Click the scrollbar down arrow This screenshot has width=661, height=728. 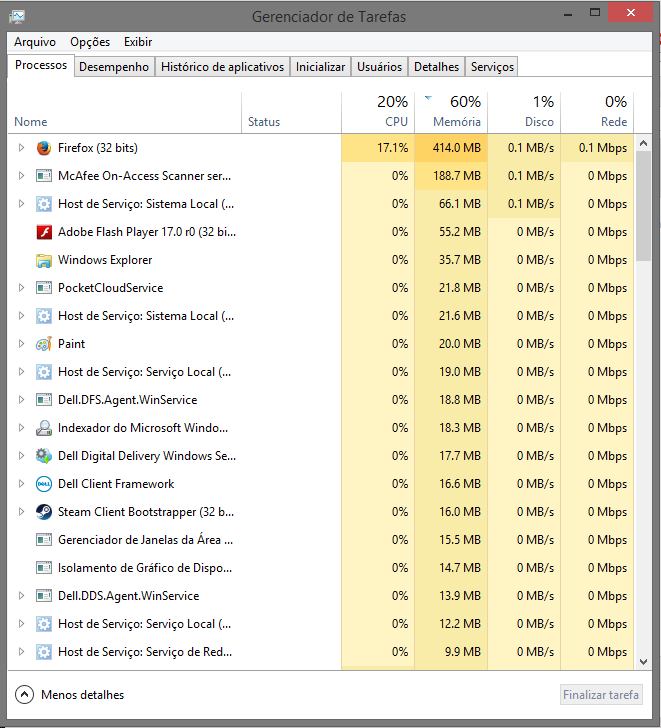tap(643, 662)
